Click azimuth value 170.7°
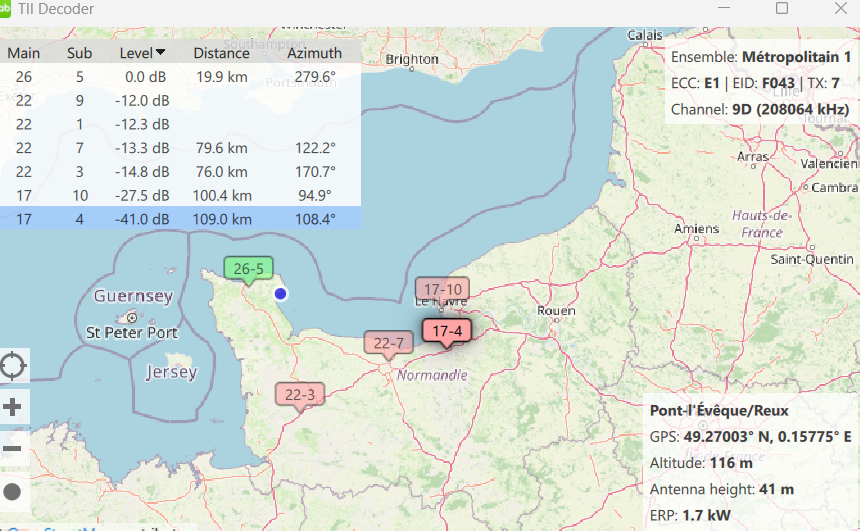Viewport: 860px width, 531px height. click(x=315, y=172)
